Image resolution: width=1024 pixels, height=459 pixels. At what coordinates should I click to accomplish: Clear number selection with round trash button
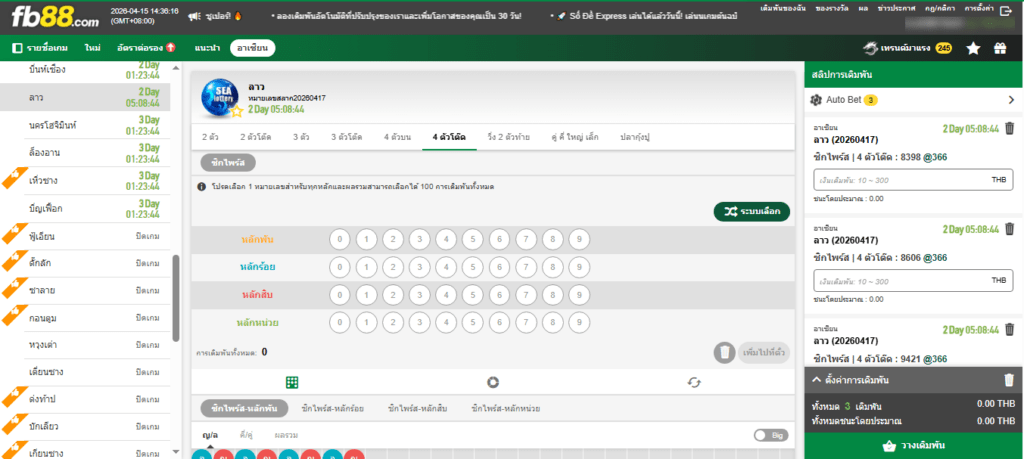724,353
